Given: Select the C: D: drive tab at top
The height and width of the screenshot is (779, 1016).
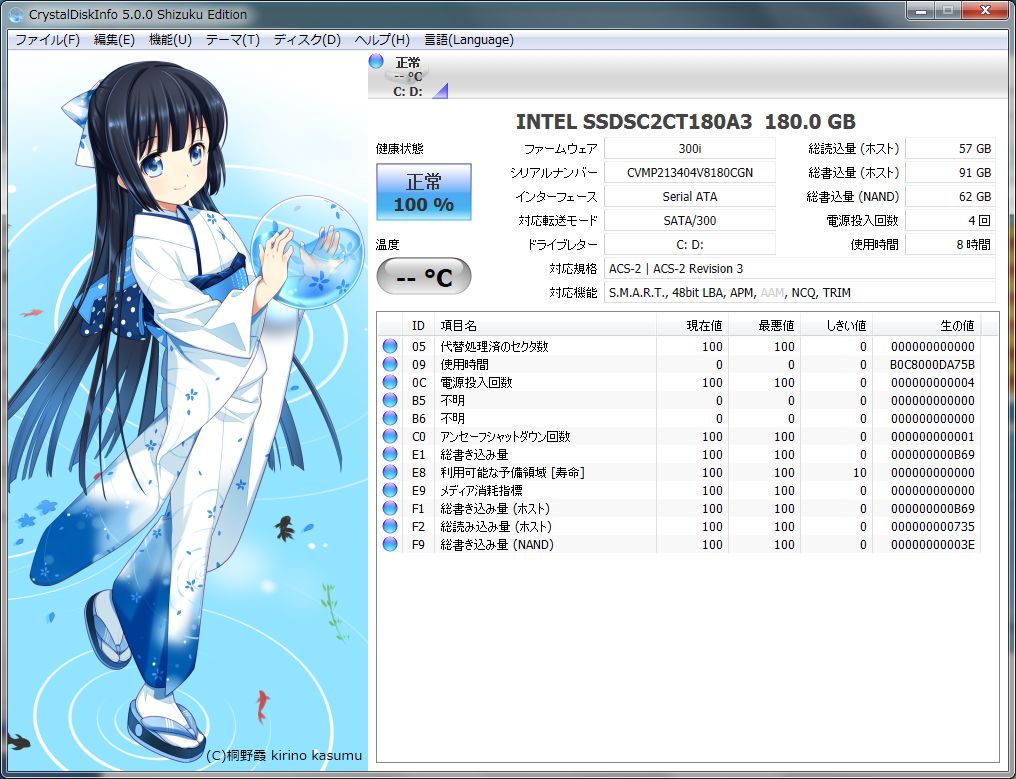Looking at the screenshot, I should point(408,76).
